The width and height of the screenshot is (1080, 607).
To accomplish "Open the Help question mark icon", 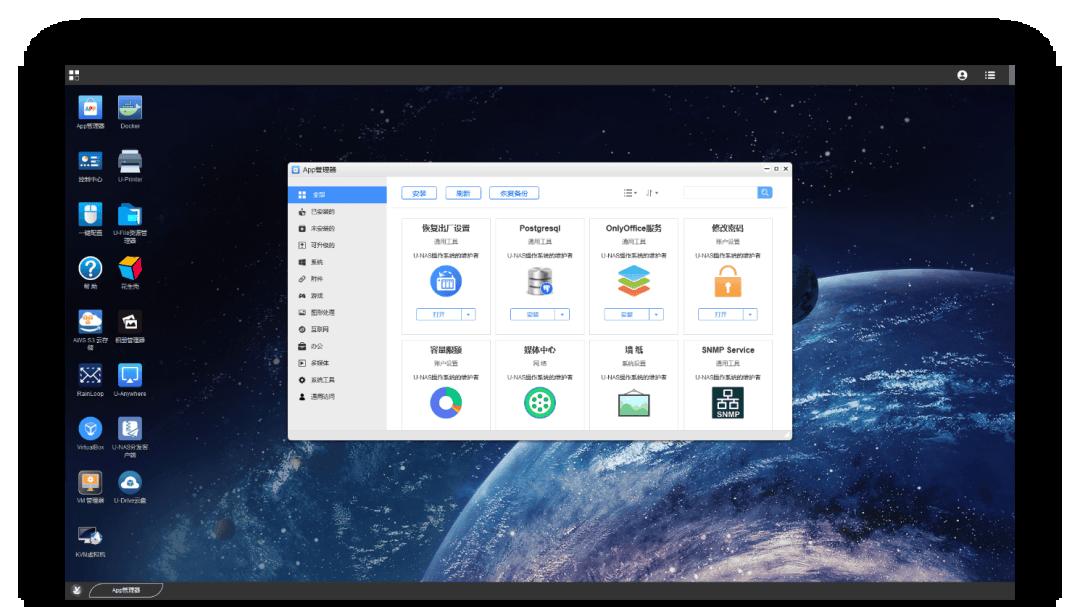I will [x=90, y=268].
